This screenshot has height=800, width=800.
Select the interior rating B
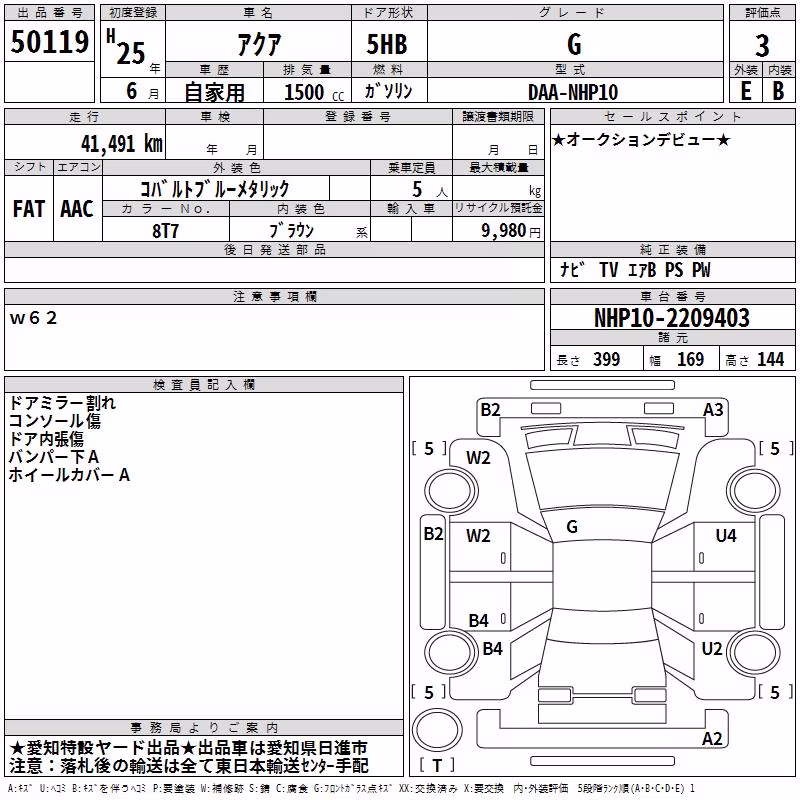(778, 91)
